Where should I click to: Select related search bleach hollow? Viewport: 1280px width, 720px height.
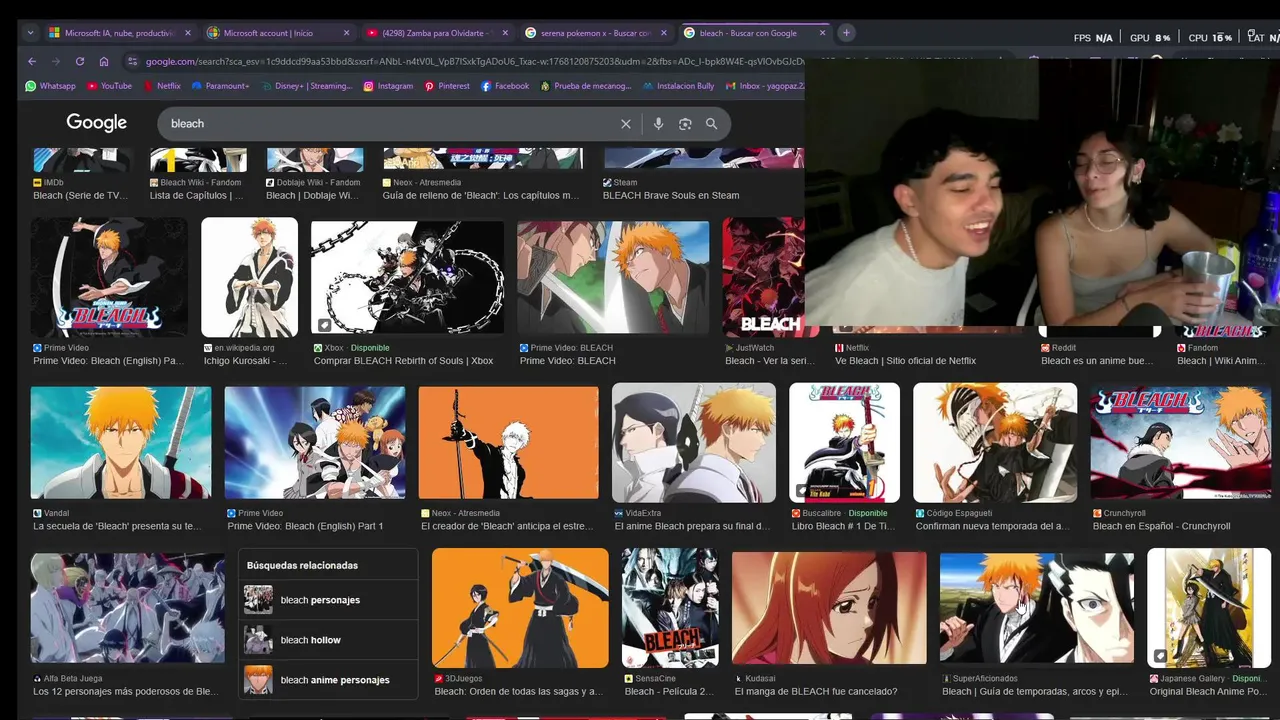328,640
